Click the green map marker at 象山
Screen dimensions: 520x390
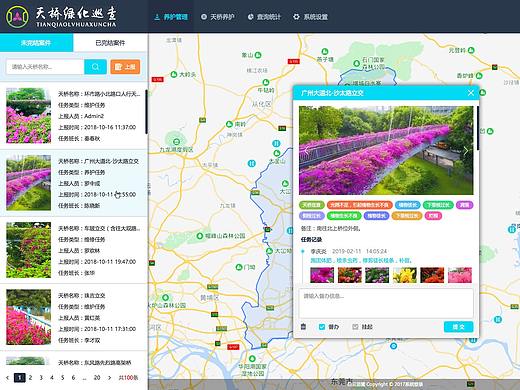(x=258, y=55)
